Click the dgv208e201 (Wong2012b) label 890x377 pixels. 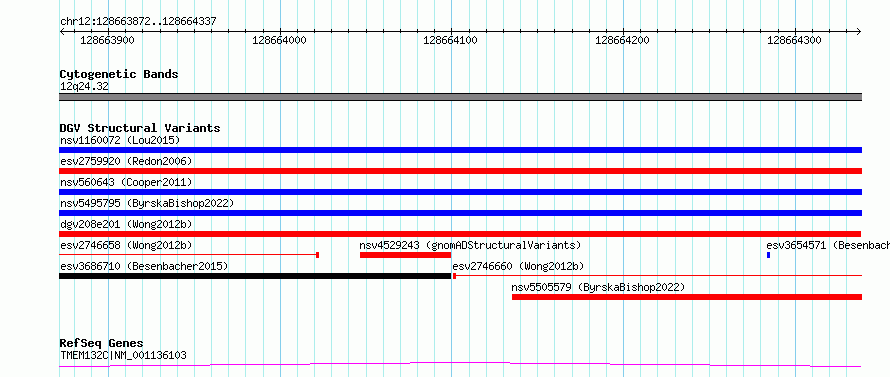[x=126, y=224]
